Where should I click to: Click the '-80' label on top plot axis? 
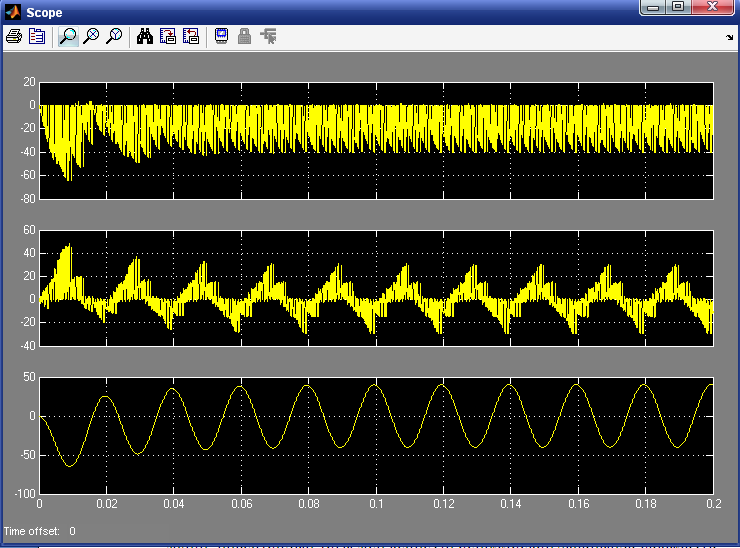(27, 199)
